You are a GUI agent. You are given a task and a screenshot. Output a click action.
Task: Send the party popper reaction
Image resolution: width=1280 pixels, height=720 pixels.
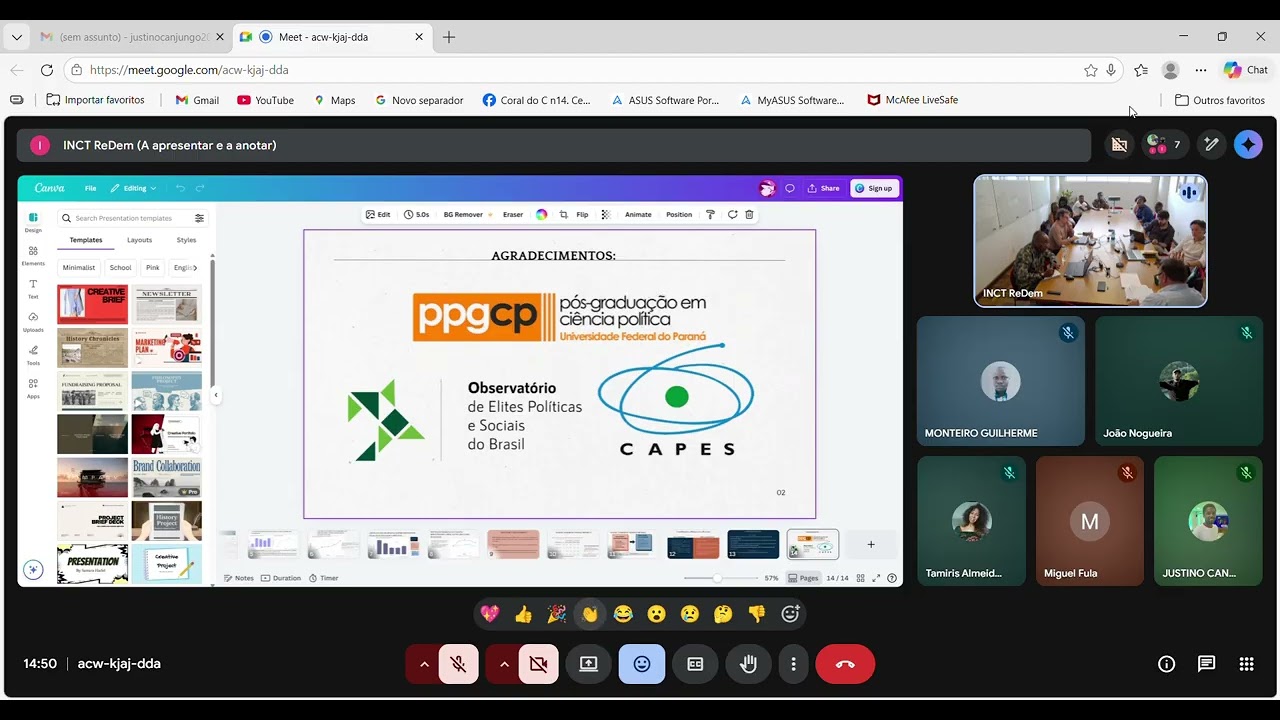pyautogui.click(x=557, y=614)
